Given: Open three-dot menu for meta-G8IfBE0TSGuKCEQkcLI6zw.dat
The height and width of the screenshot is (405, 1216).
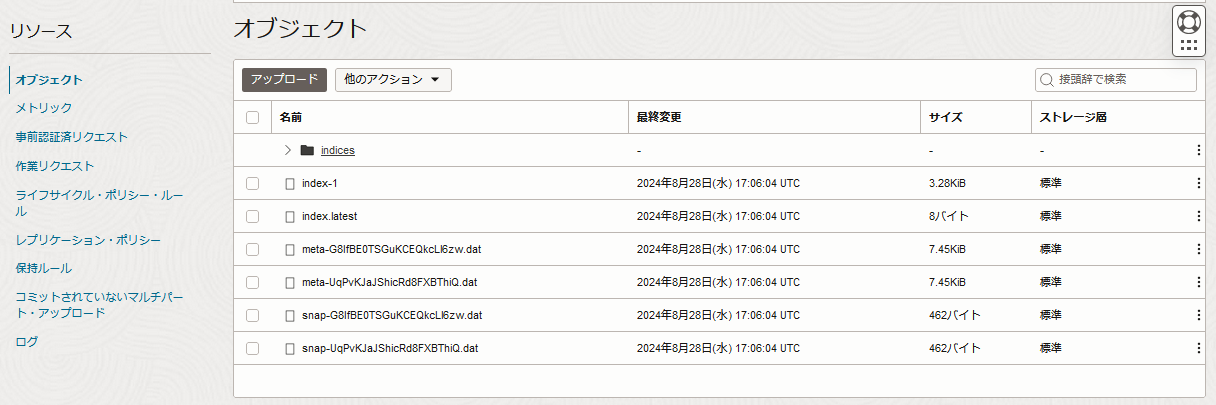Looking at the screenshot, I should click(1198, 249).
